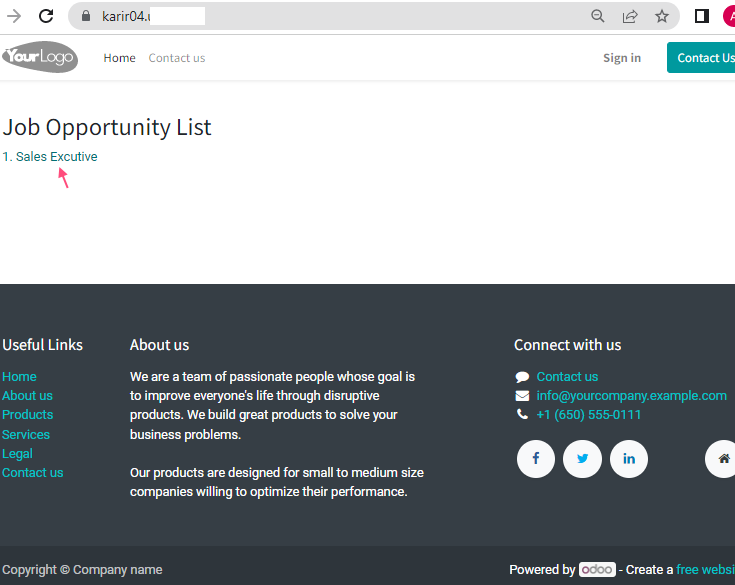
Task: Click the +1 (650) 555-0111 phone link
Action: (x=588, y=415)
